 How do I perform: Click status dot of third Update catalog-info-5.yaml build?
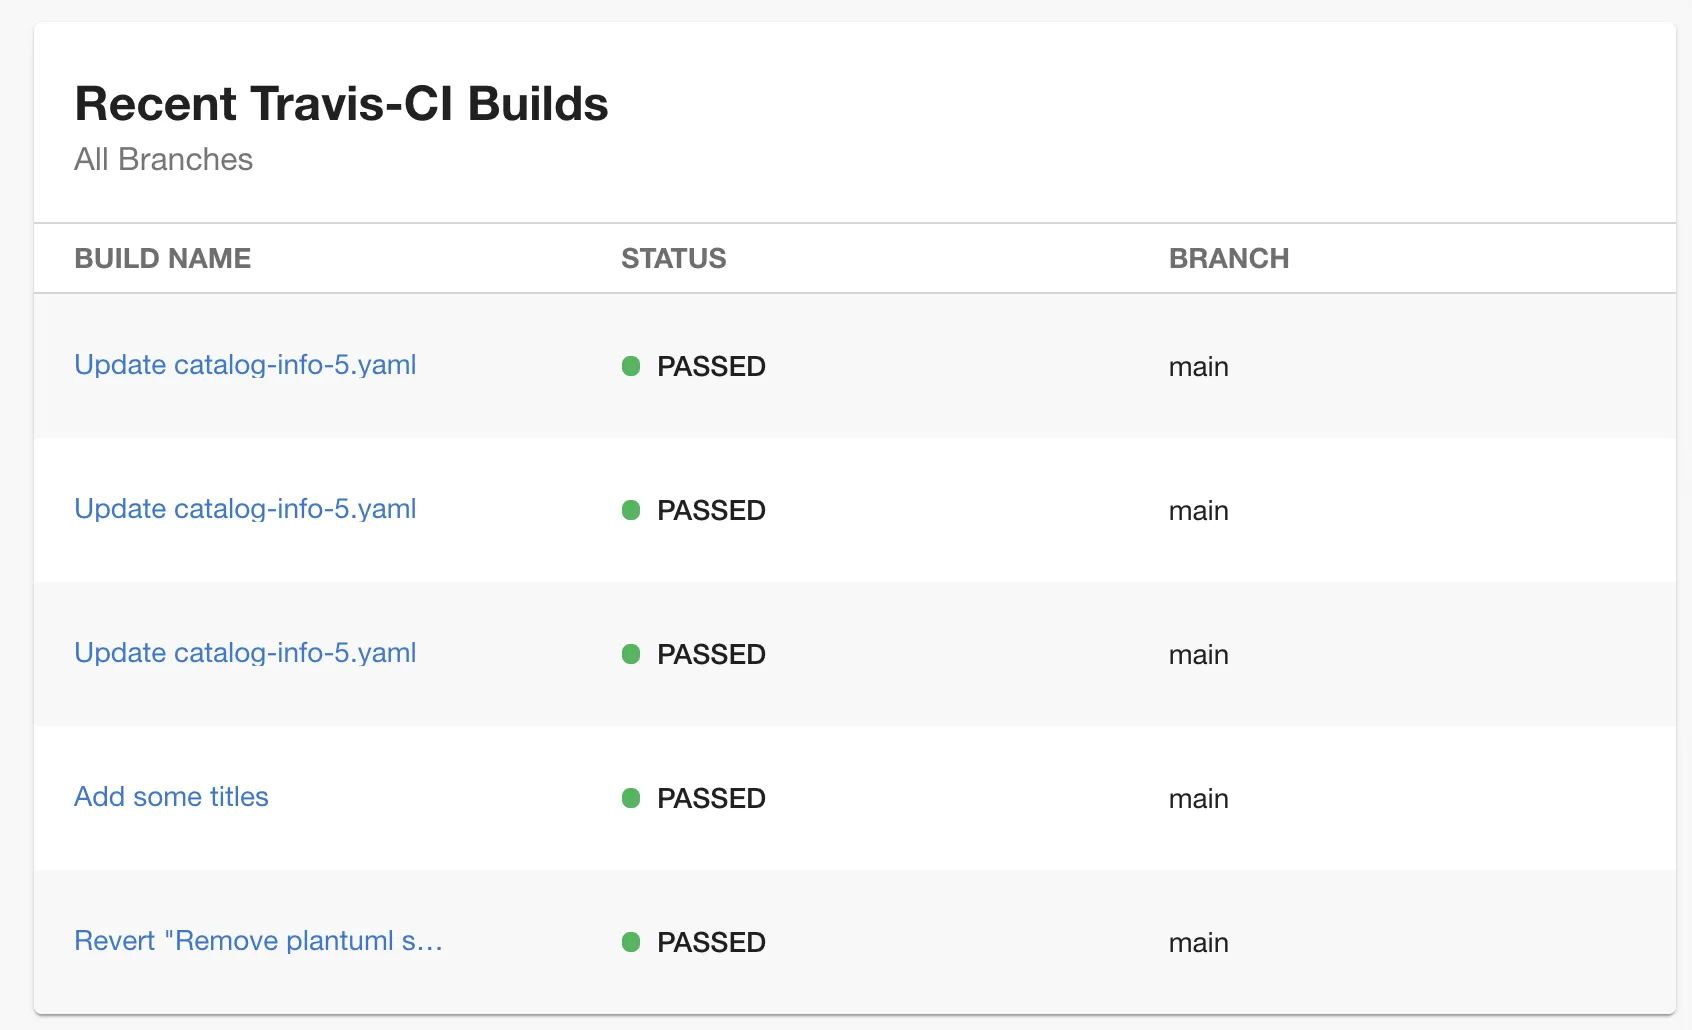click(631, 654)
